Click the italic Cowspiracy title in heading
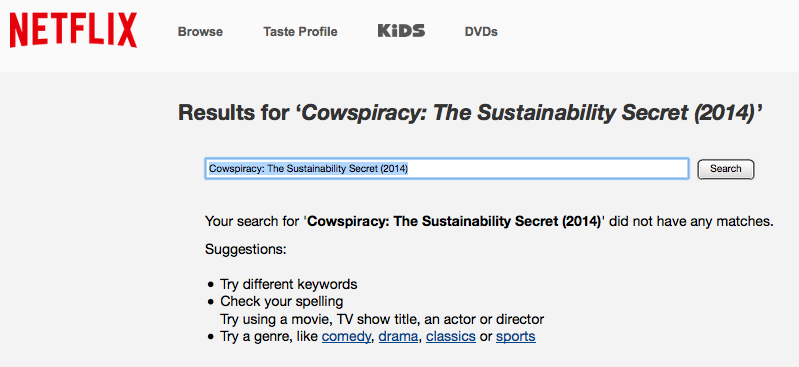 pos(528,113)
